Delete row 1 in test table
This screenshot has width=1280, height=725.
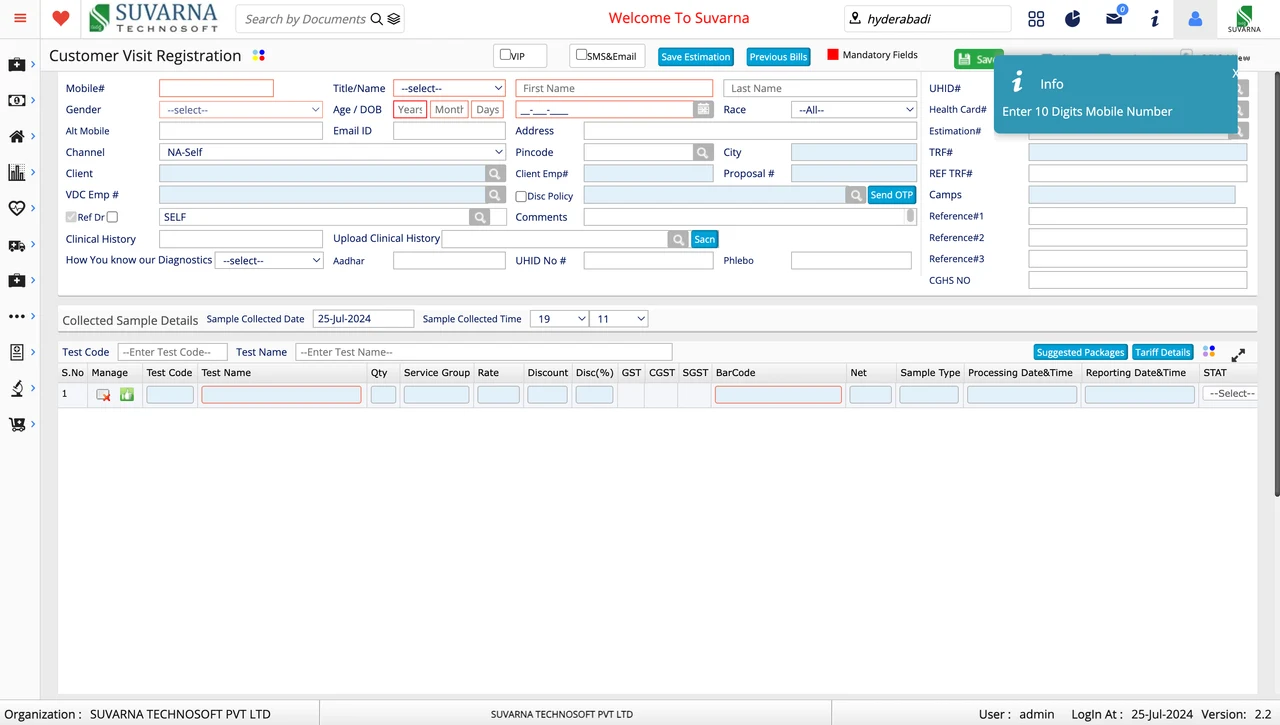point(103,395)
